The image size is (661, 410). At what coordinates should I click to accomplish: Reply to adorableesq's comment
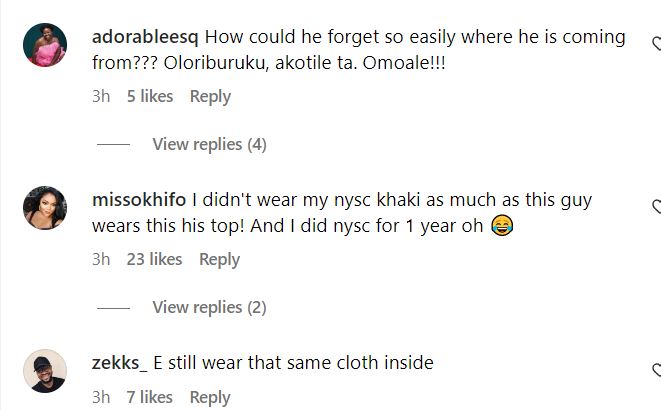[210, 97]
